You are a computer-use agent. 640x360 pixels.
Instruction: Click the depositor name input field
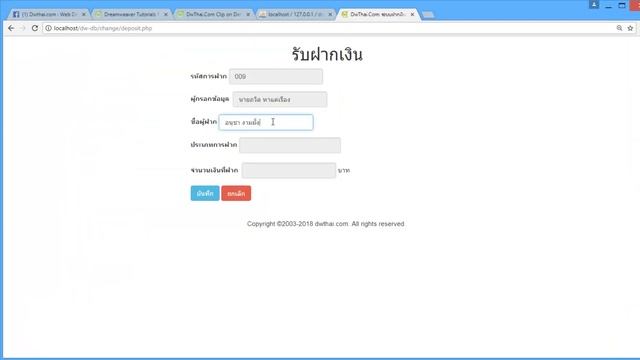[266, 122]
